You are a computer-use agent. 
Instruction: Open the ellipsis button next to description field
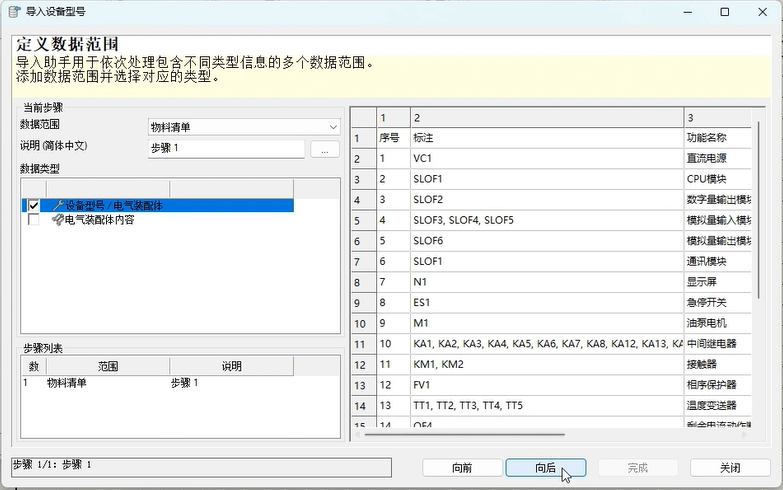coord(325,149)
